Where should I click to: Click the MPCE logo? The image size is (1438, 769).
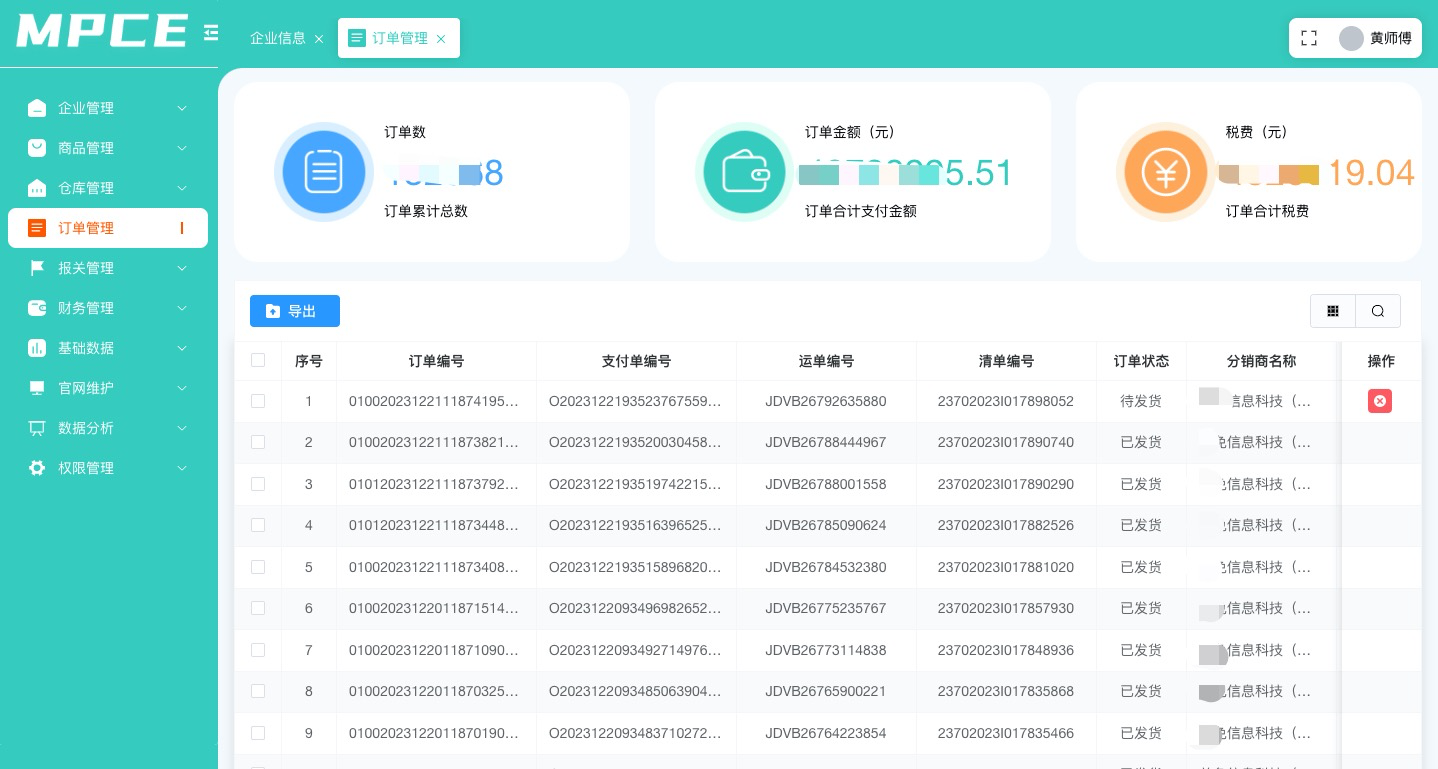coord(102,31)
